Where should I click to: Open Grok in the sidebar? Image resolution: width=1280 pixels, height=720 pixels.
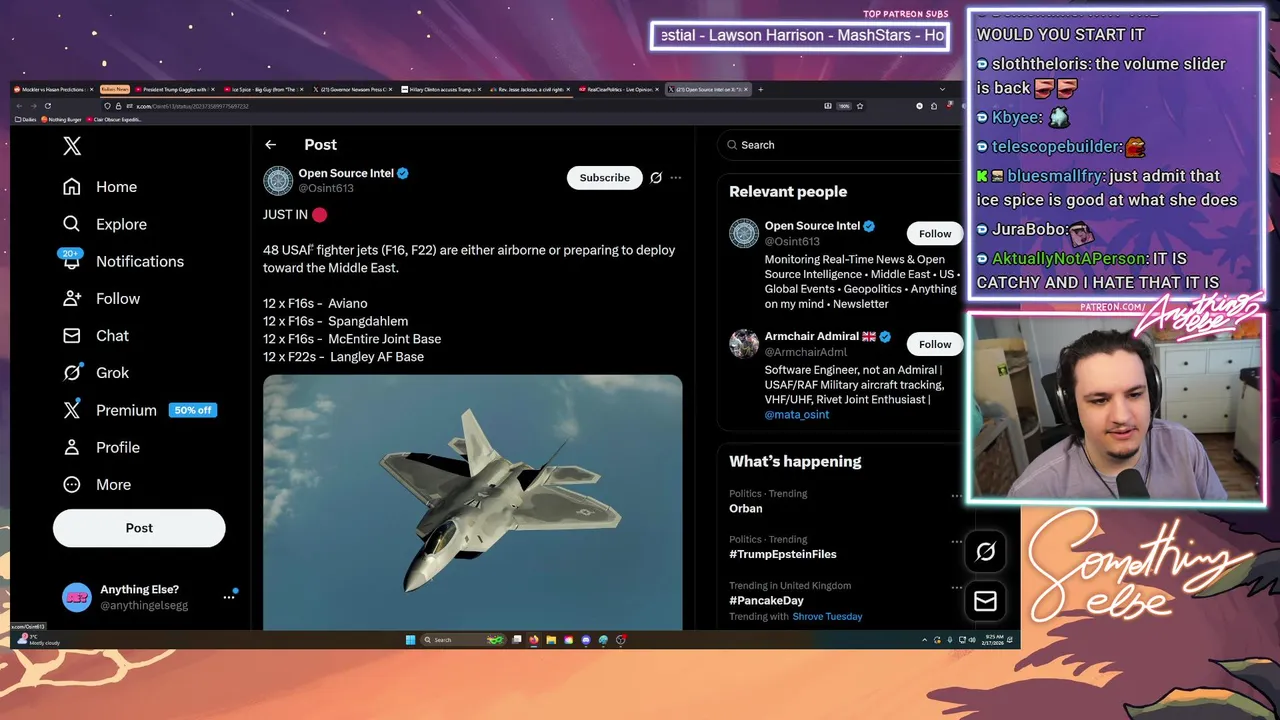[96, 372]
